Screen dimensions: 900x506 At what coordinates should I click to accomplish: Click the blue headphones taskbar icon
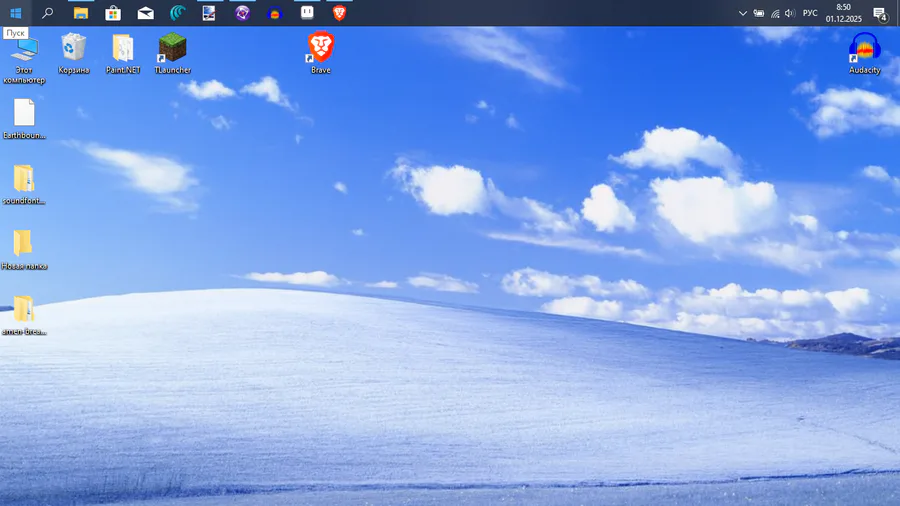point(274,13)
